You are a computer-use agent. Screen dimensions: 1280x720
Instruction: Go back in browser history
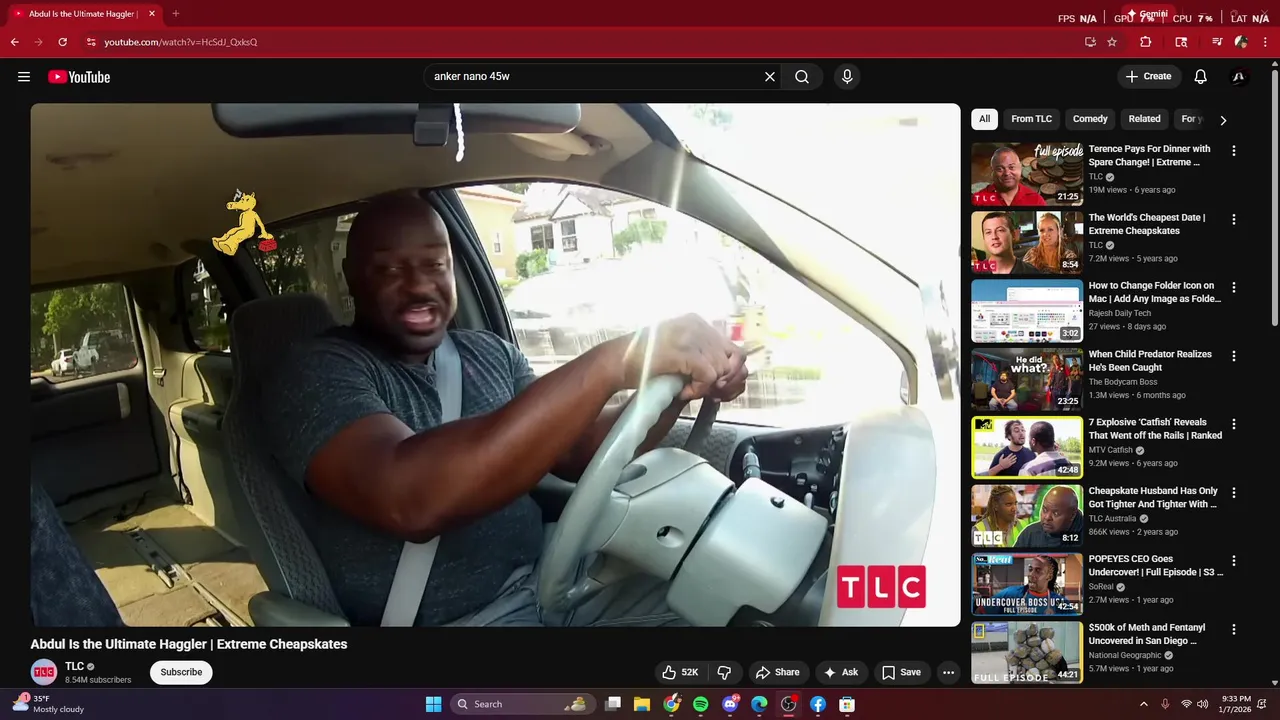coord(14,42)
